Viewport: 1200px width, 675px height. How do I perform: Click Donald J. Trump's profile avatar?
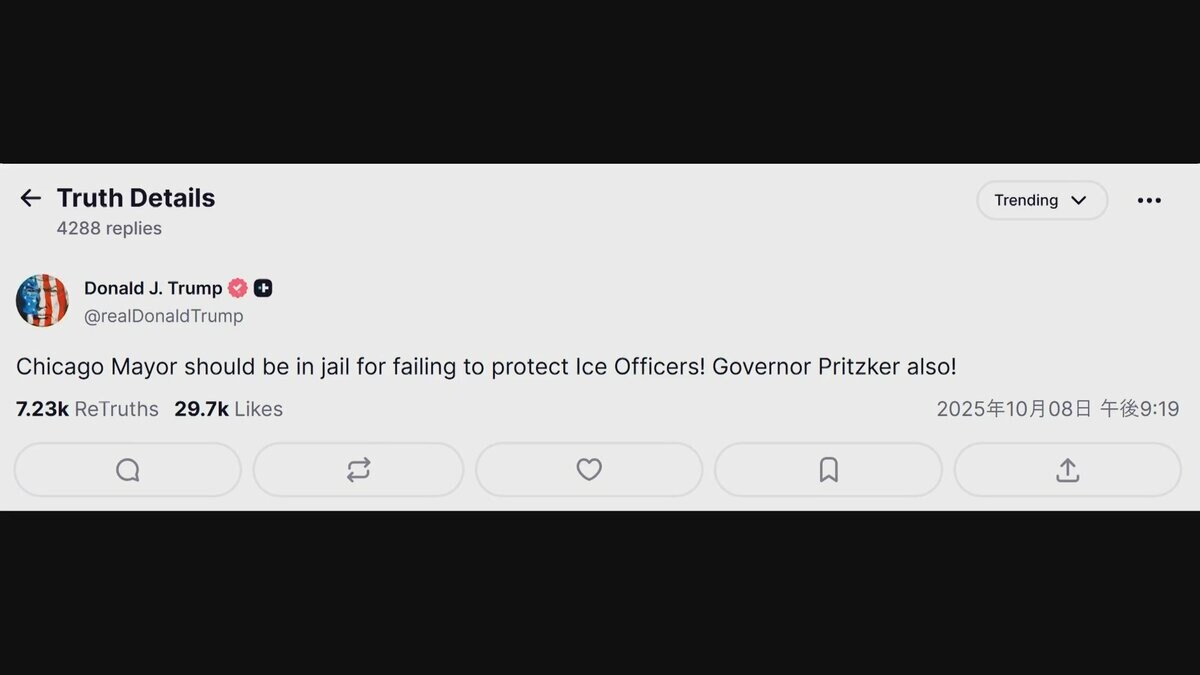[x=42, y=300]
